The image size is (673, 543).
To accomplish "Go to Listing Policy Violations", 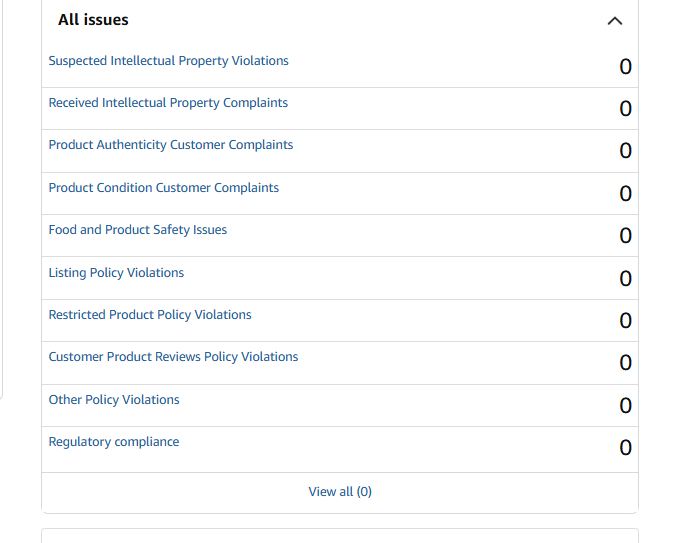I will (116, 273).
